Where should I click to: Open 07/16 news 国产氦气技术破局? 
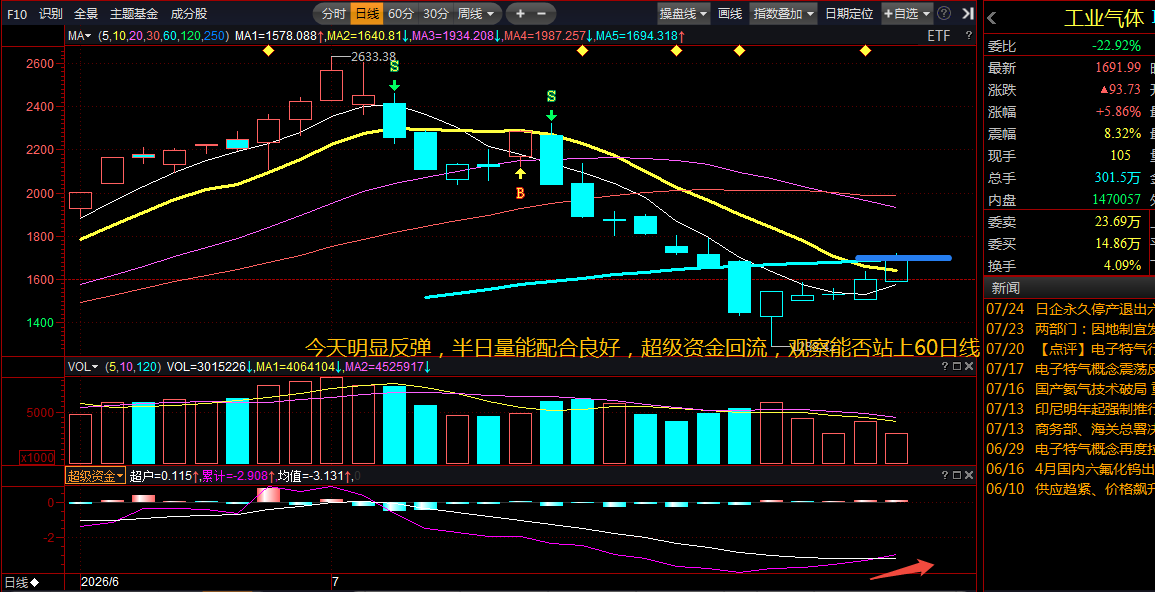click(x=1070, y=388)
